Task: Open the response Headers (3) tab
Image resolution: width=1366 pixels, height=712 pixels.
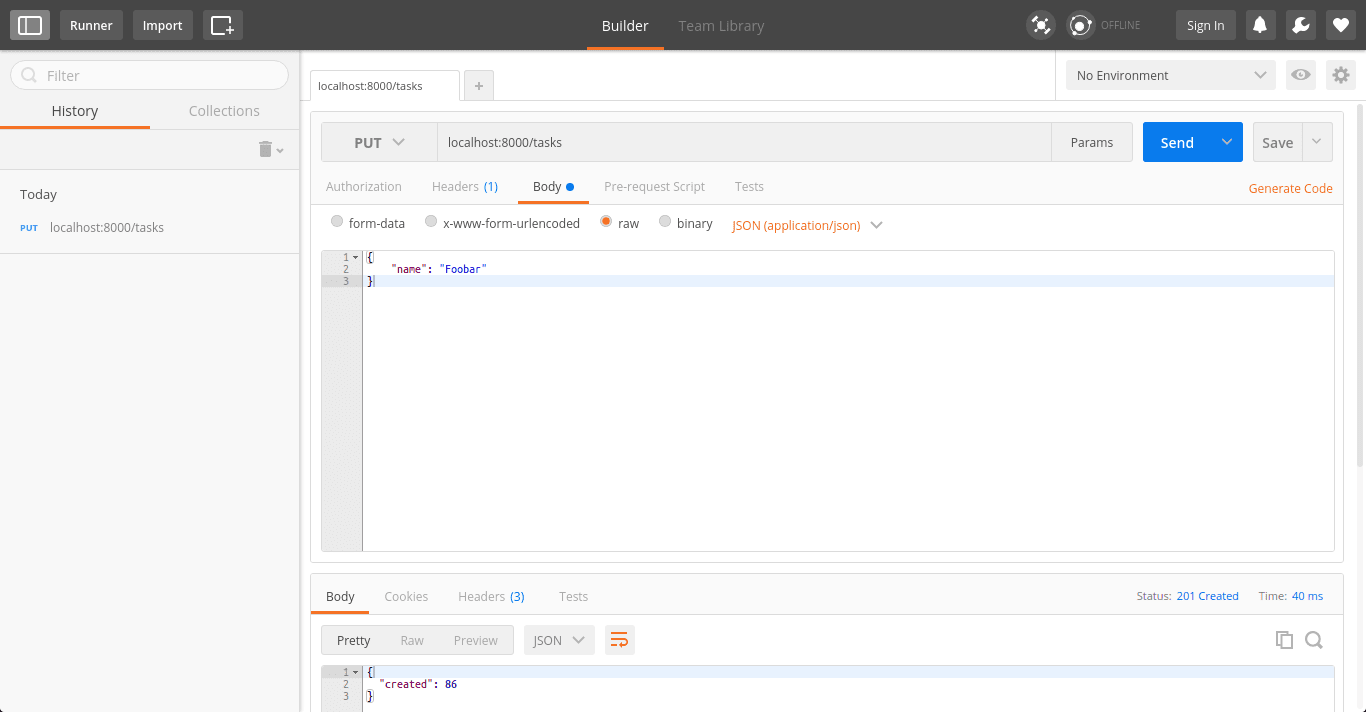Action: [491, 597]
